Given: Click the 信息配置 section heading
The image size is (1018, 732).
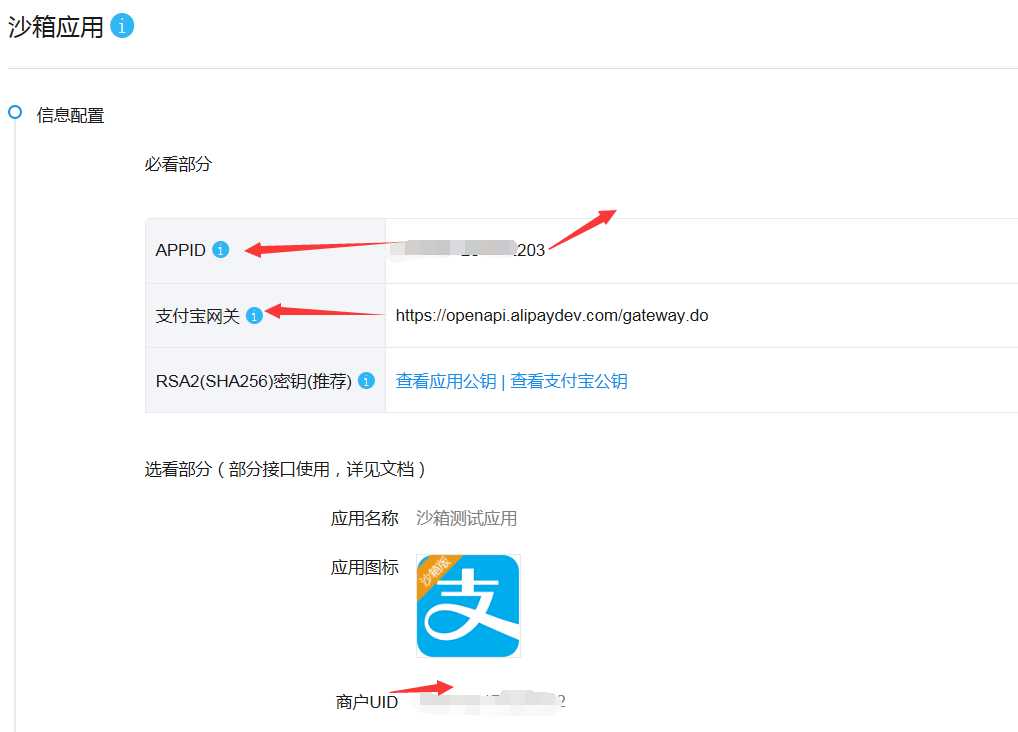Looking at the screenshot, I should coord(70,115).
